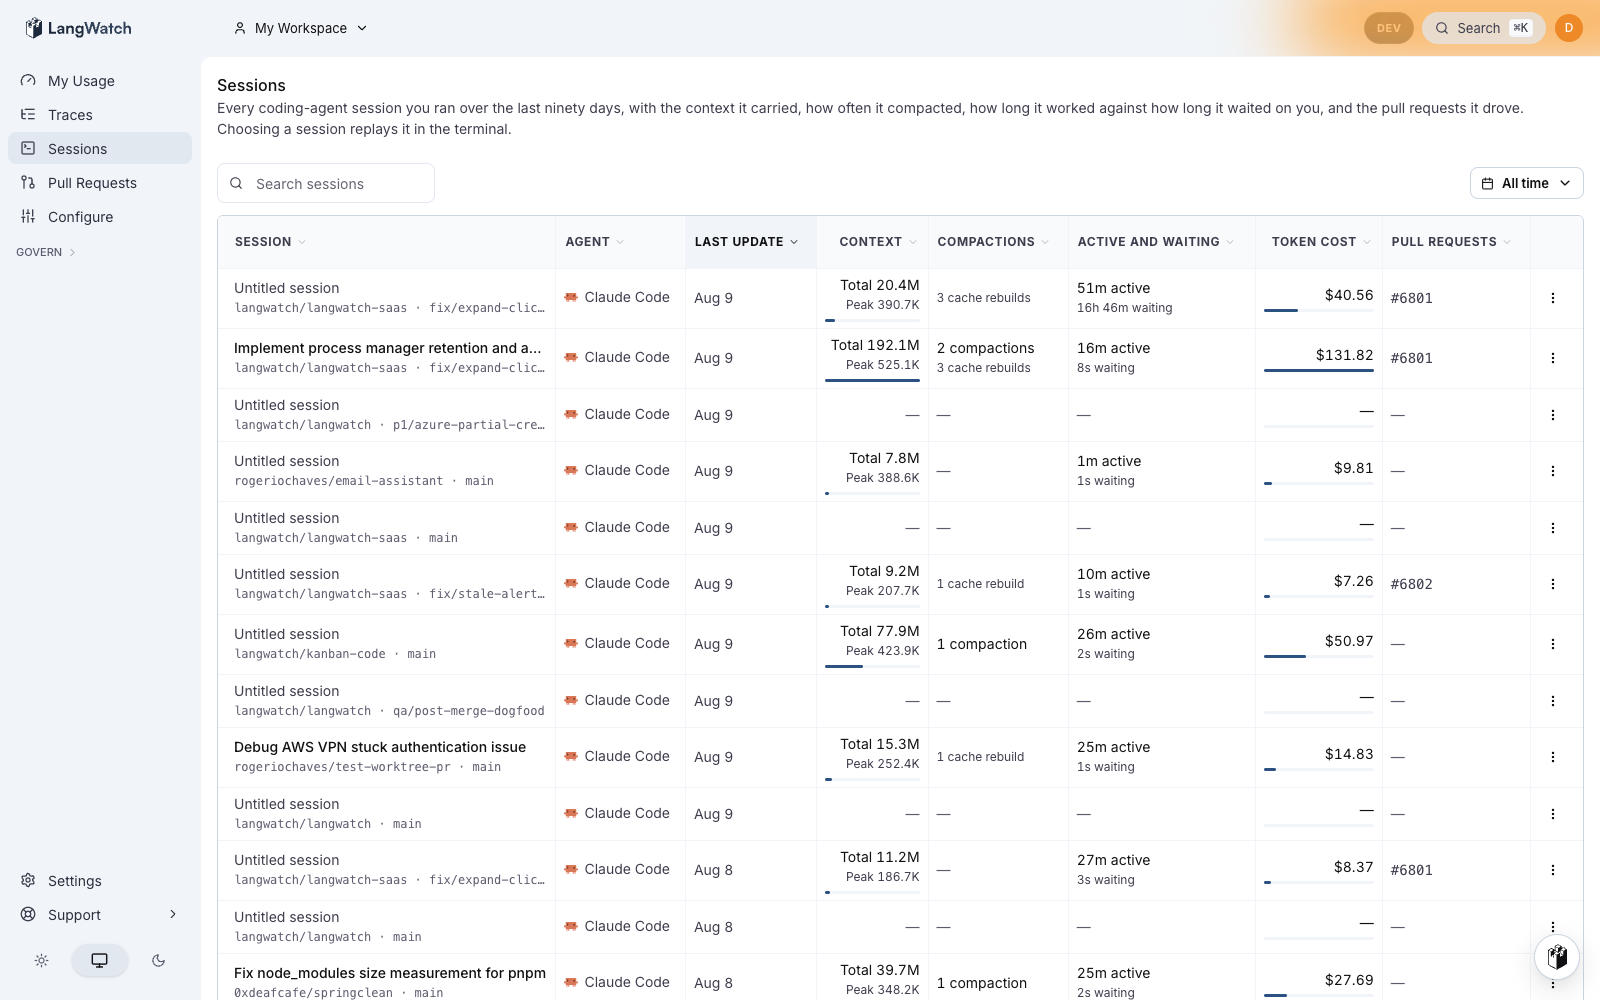Viewport: 1600px width, 1000px height.
Task: Sort by LAST UPDATE column
Action: point(746,242)
